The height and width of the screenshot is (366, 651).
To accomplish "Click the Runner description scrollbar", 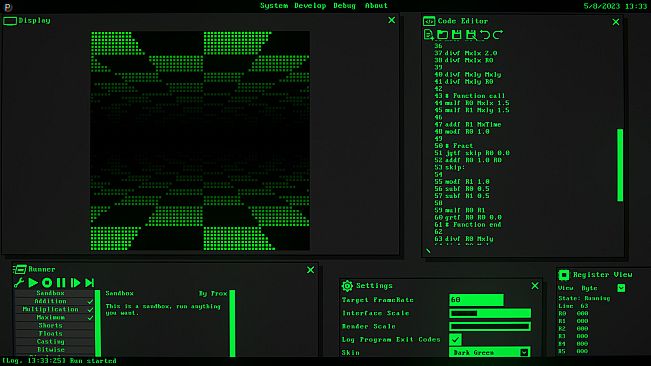I will 232,323.
